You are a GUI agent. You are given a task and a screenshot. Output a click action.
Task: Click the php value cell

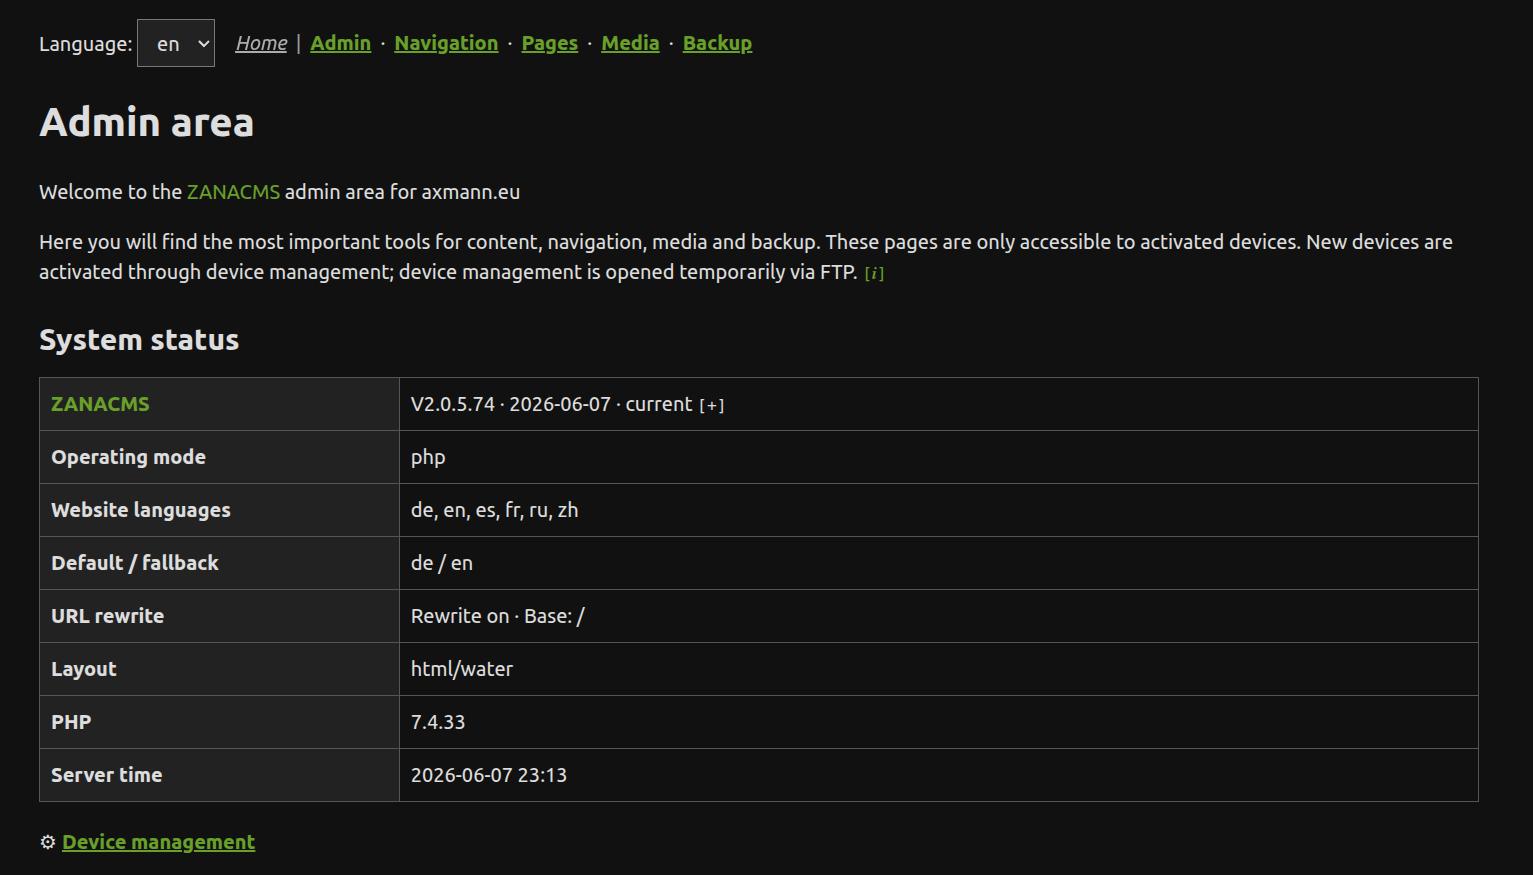click(x=428, y=457)
